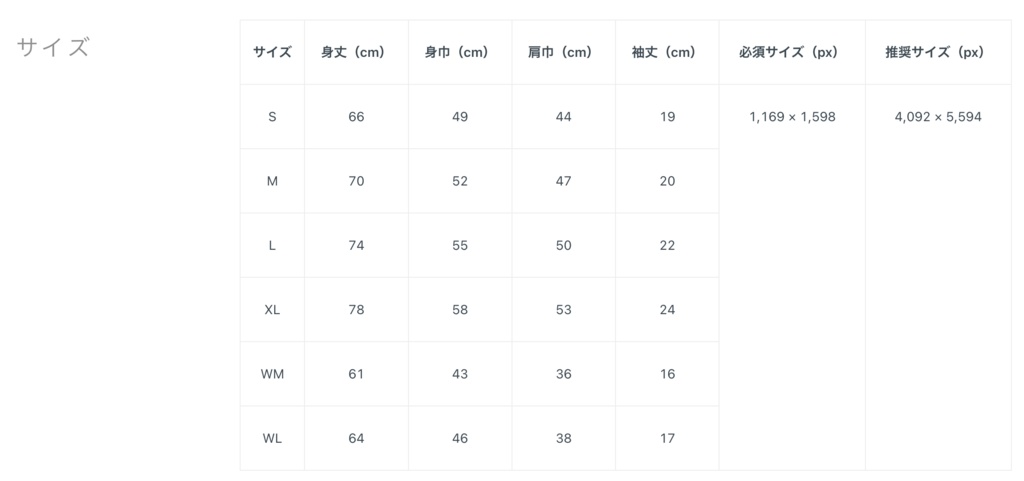1024x481 pixels.
Task: Select the 推奨サイズ (px) header
Action: pyautogui.click(x=938, y=53)
